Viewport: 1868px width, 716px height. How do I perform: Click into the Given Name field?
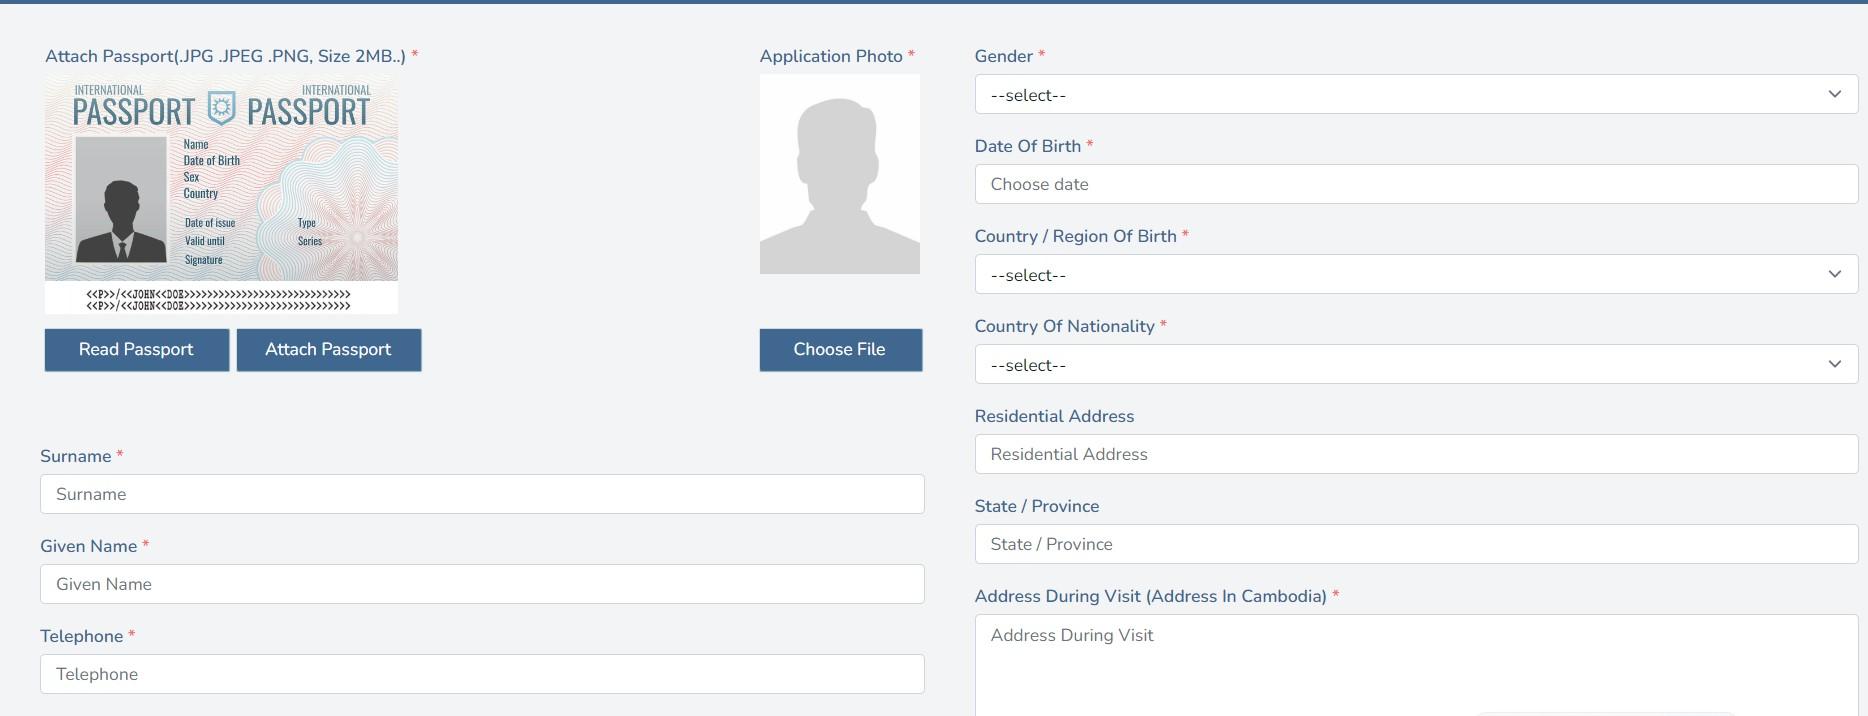click(x=482, y=585)
